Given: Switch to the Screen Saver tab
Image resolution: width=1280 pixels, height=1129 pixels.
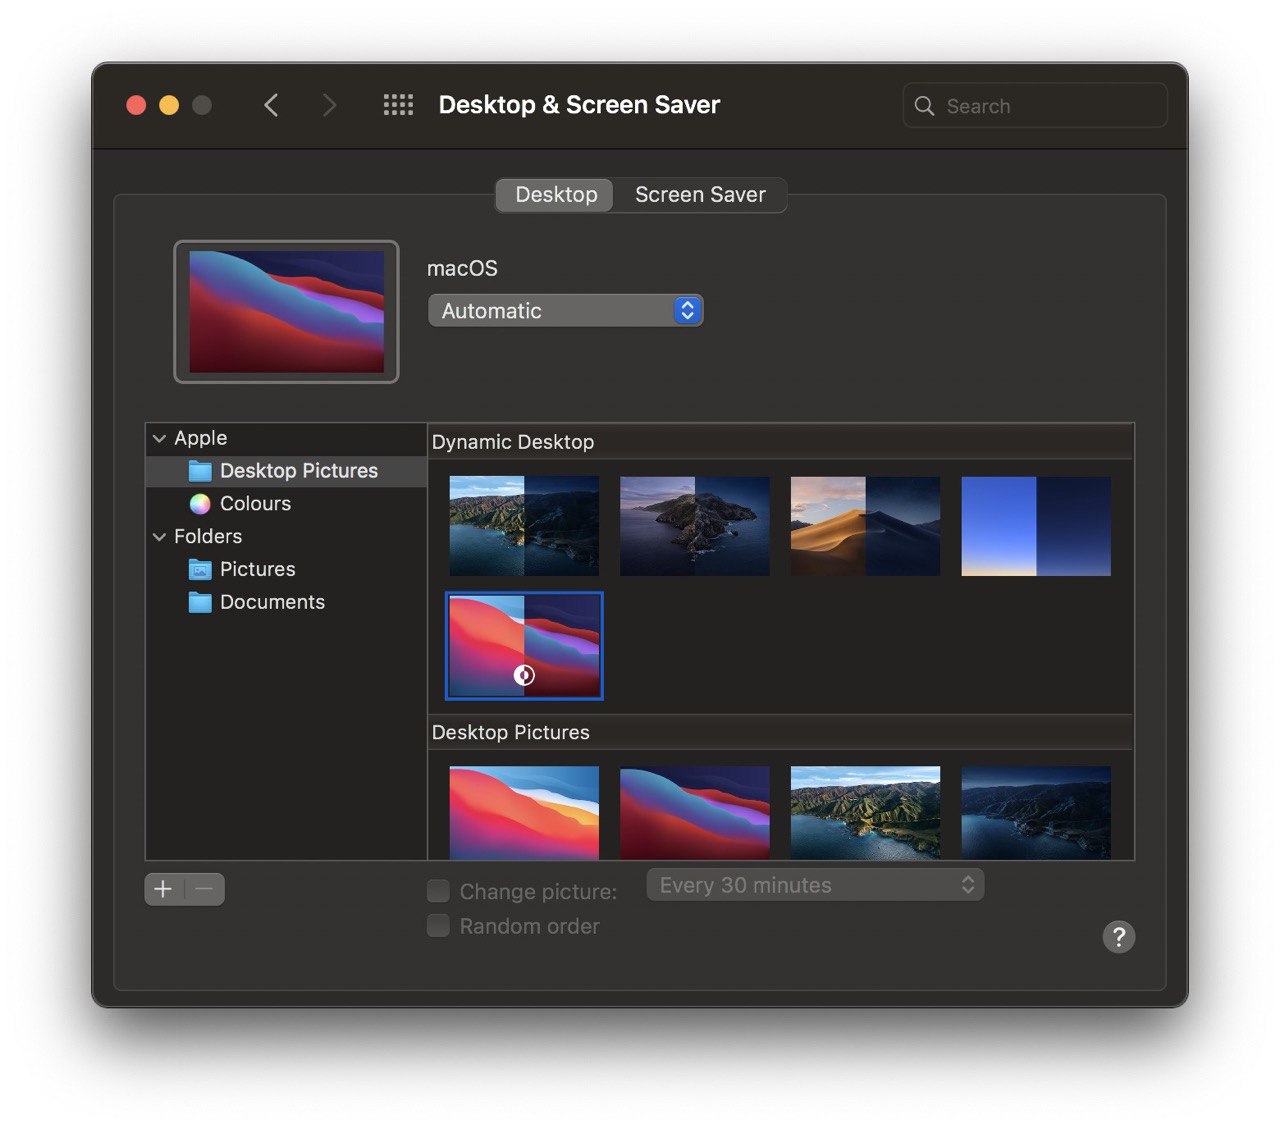Looking at the screenshot, I should pyautogui.click(x=700, y=195).
